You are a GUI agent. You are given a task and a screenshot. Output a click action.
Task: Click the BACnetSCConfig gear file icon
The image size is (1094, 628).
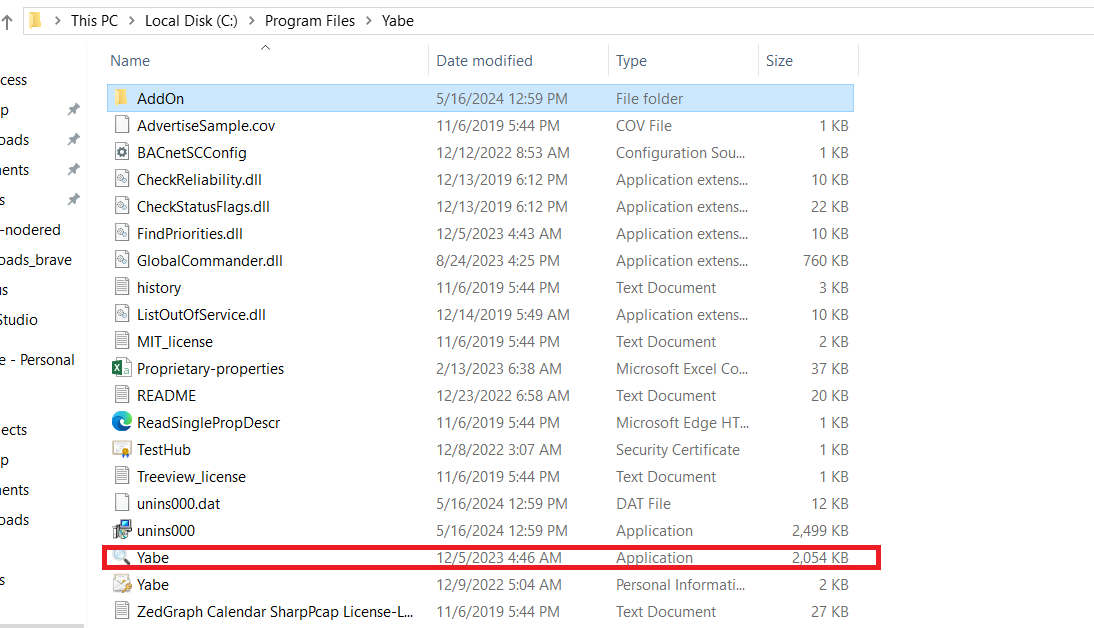[121, 152]
